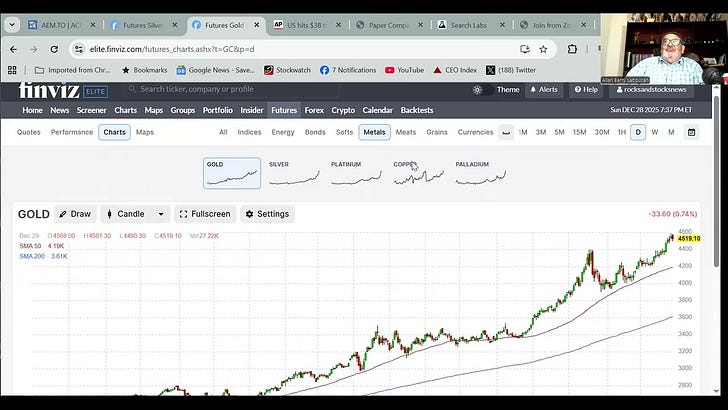The image size is (728, 410).
Task: Switch to the Futures Silver tab
Action: (x=143, y=25)
